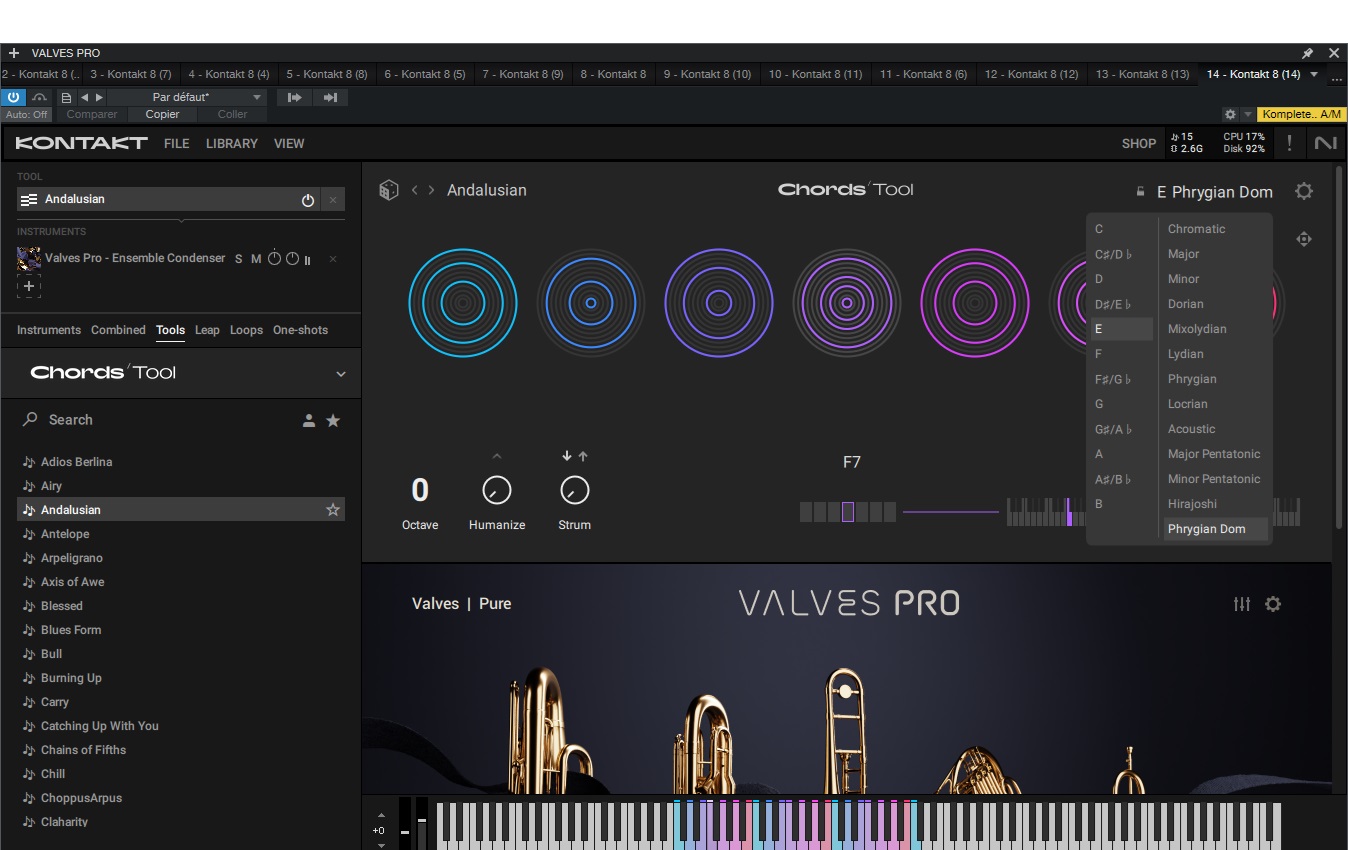
Task: Adjust the Strum knob
Action: click(575, 490)
